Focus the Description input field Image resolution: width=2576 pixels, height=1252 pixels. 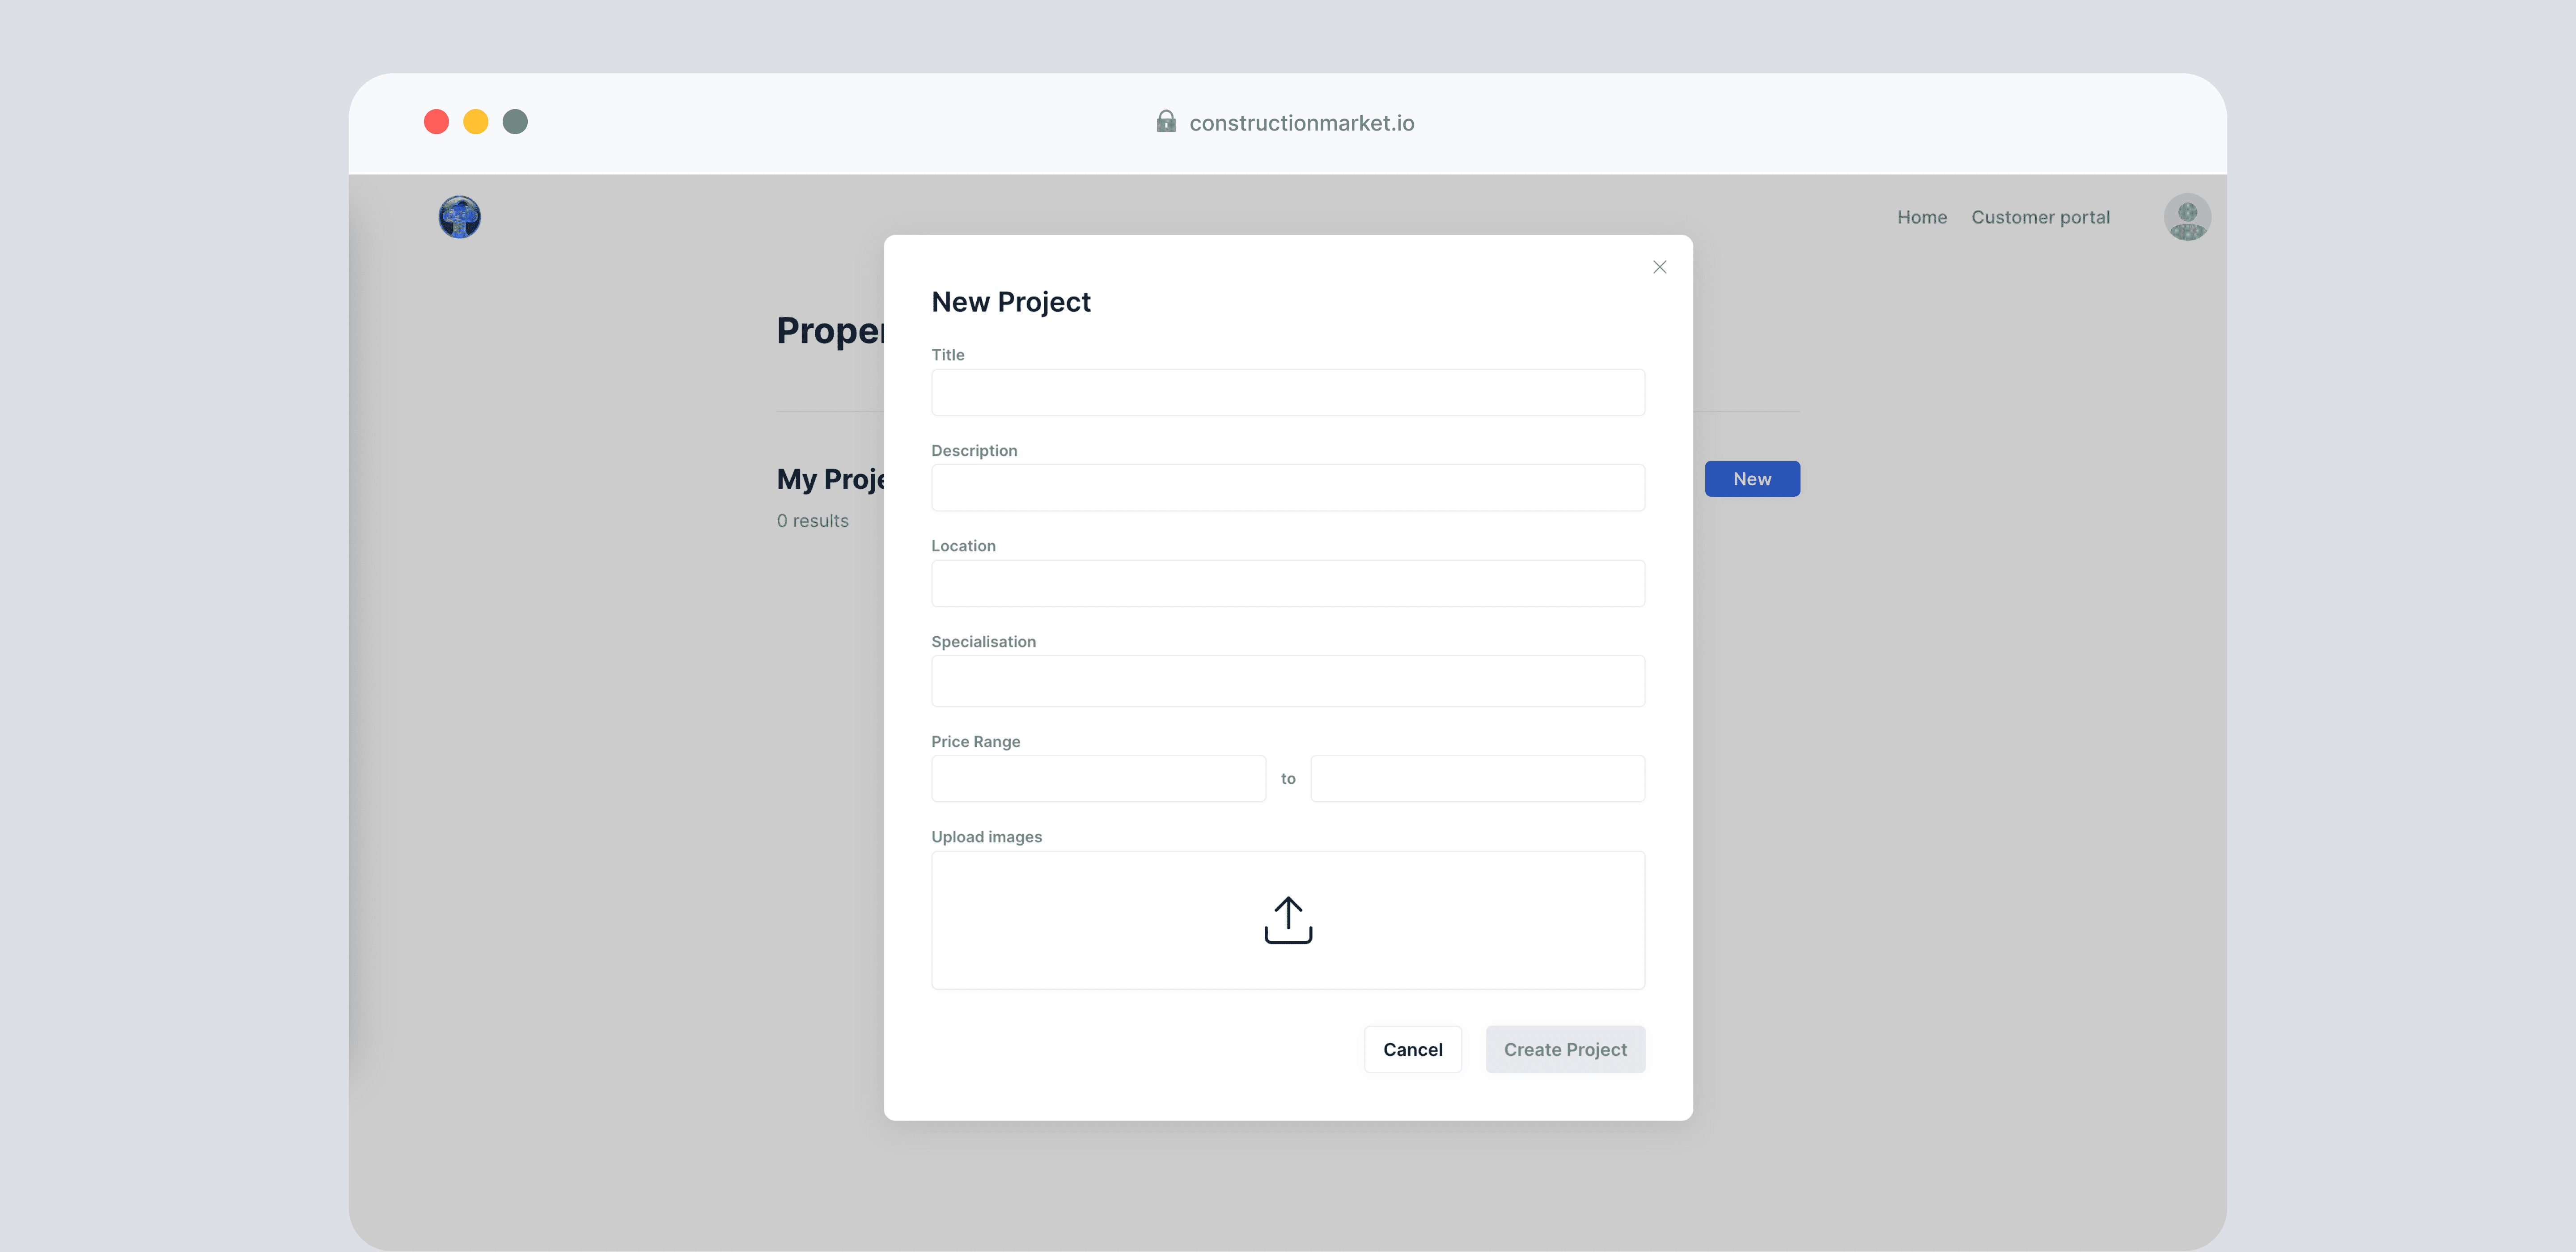[1288, 488]
